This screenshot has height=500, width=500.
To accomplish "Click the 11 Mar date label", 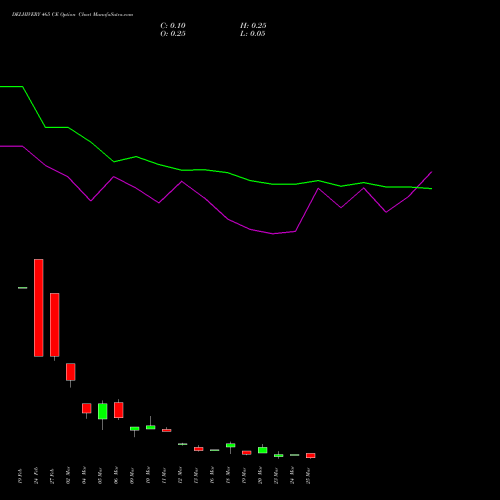I will (x=164, y=476).
